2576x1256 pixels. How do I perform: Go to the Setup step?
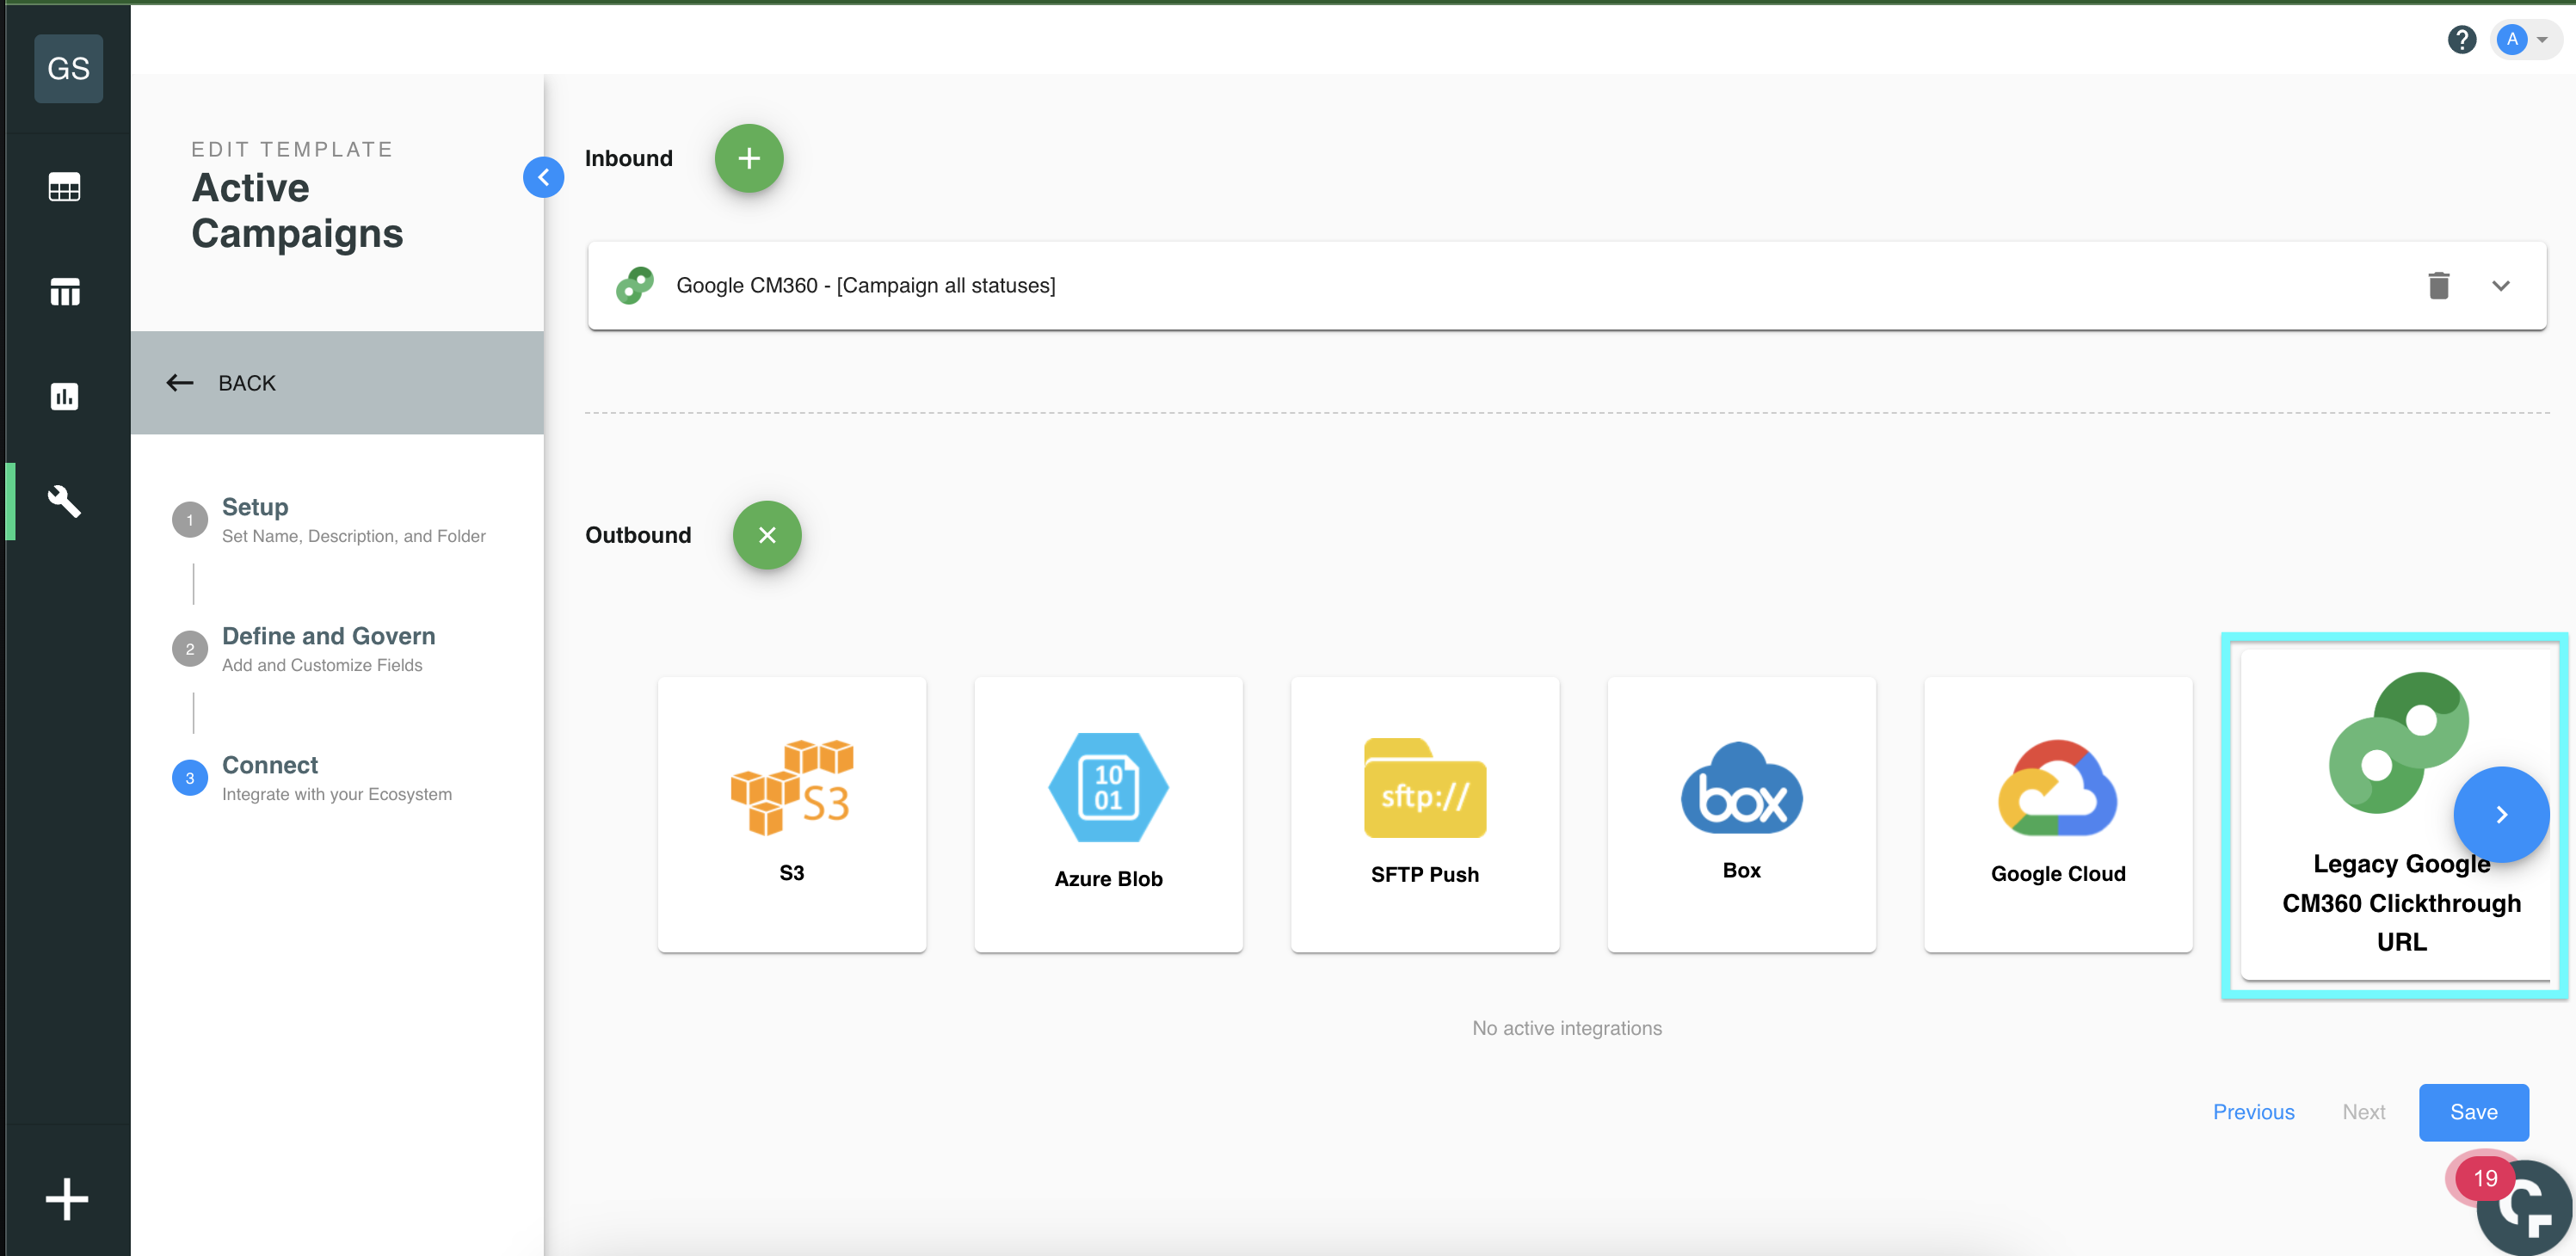pyautogui.click(x=255, y=508)
